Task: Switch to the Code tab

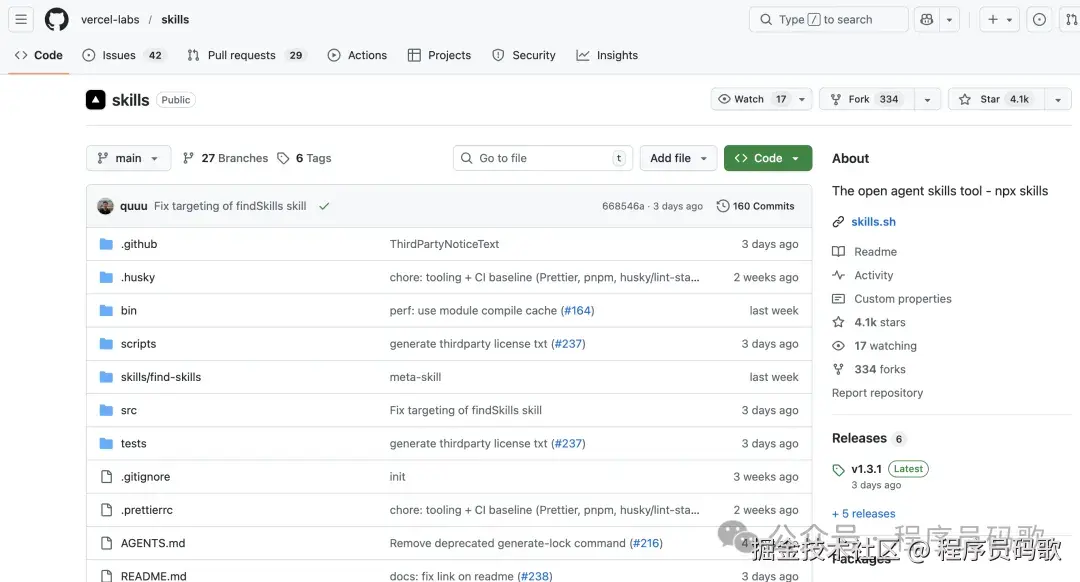Action: [39, 55]
